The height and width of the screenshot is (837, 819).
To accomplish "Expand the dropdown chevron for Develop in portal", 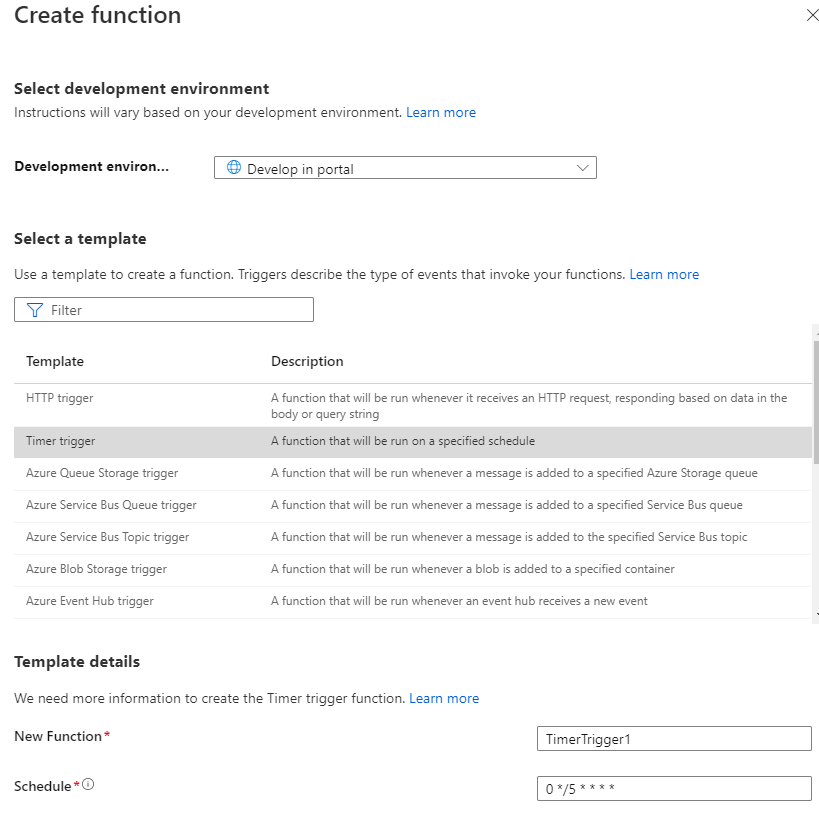I will pyautogui.click(x=582, y=167).
